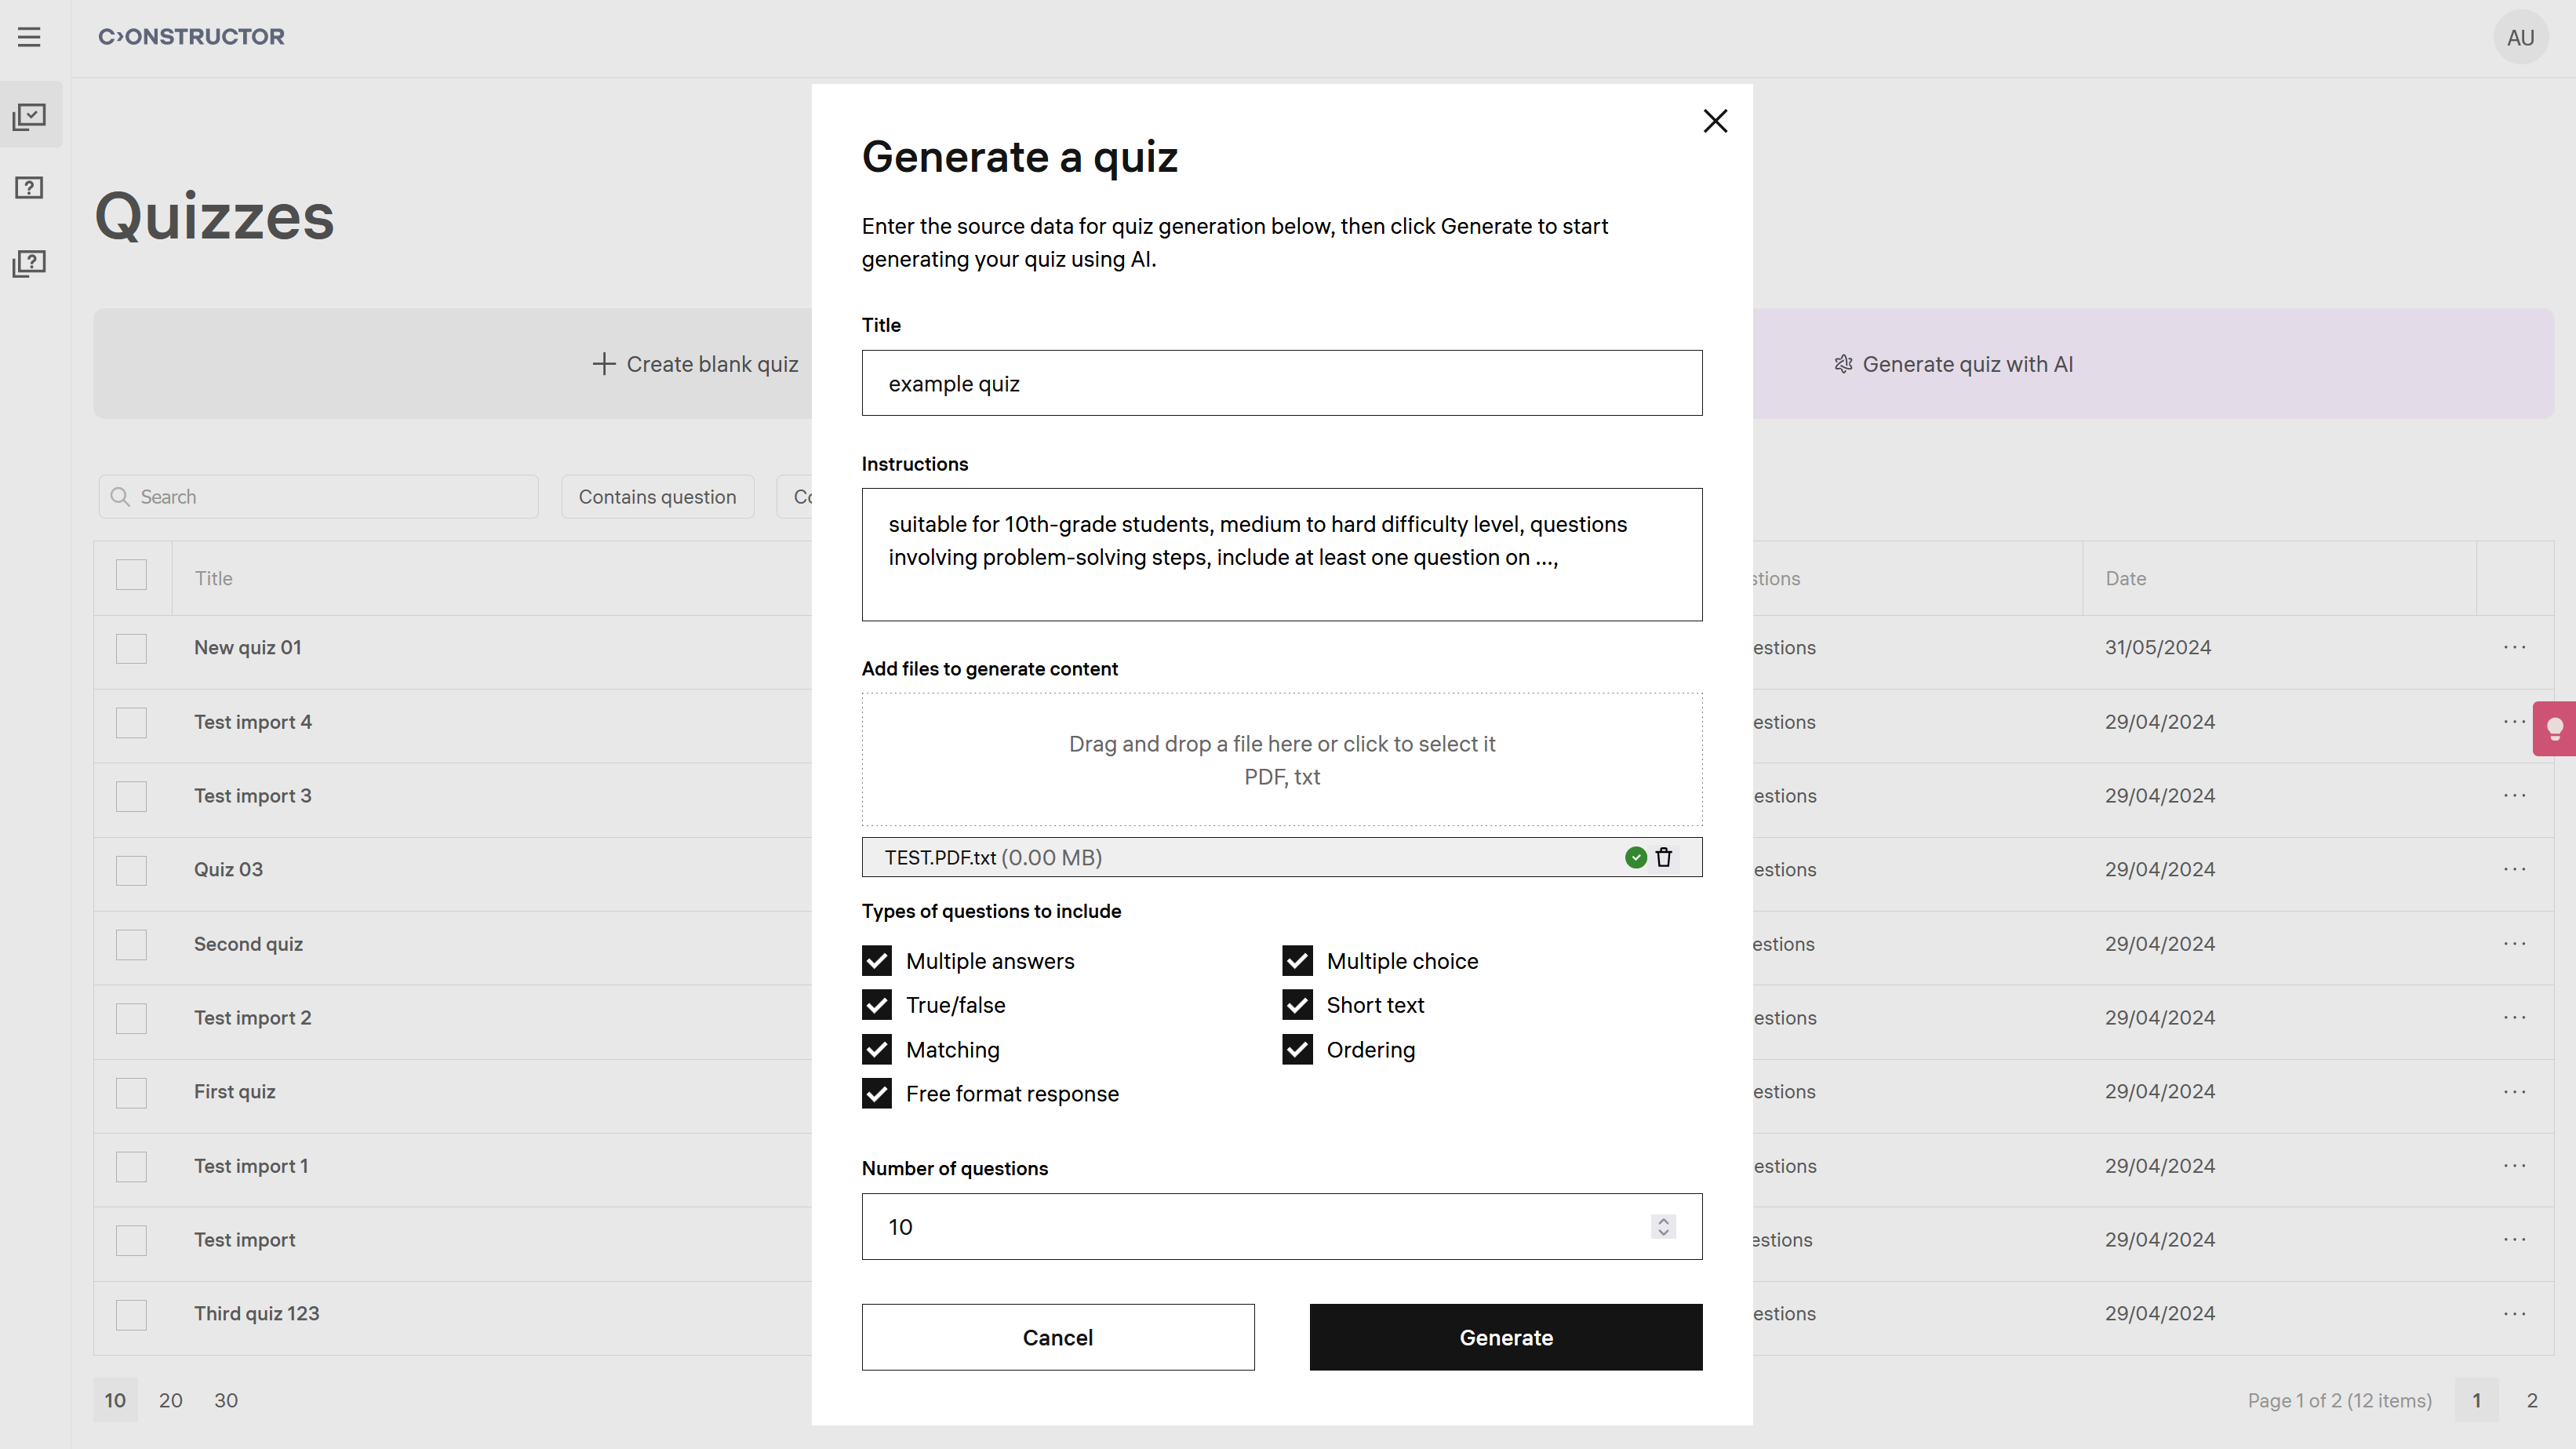Open the three-dots menu for New quiz 01
Screen dimensions: 2576x1449
[x=2514, y=648]
